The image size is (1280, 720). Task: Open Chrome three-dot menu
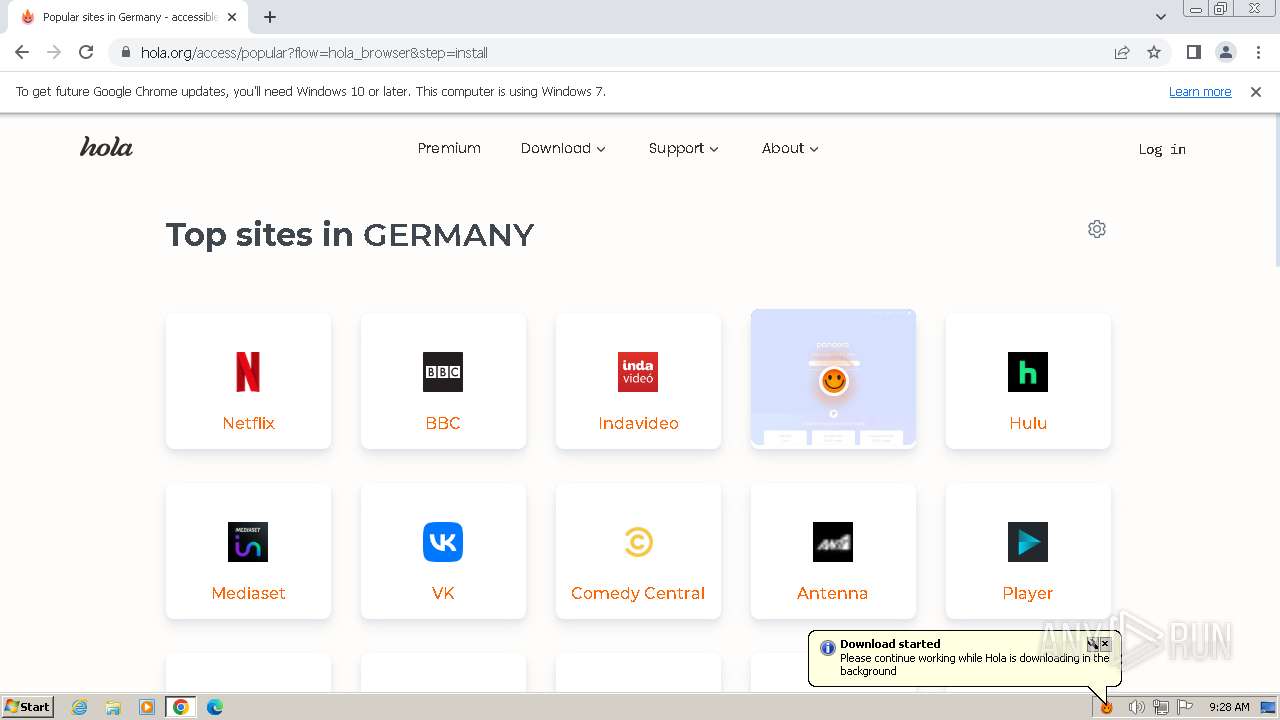click(x=1257, y=52)
